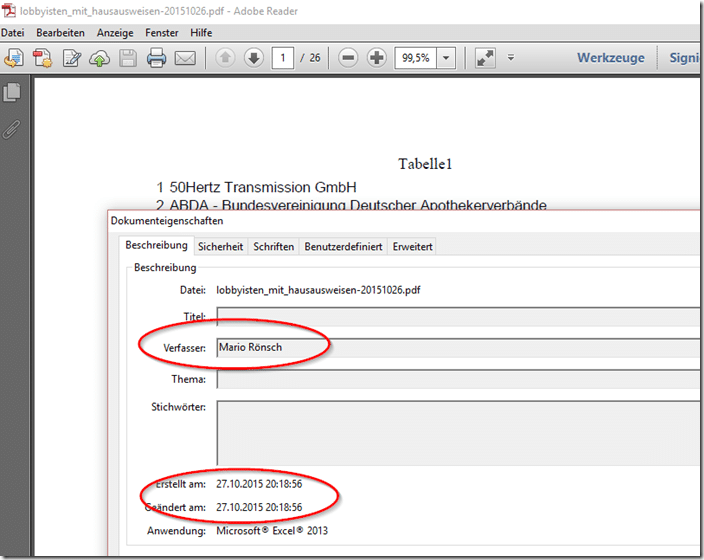
Task: Click the Adobe Reader title bar icon
Action: pos(9,10)
